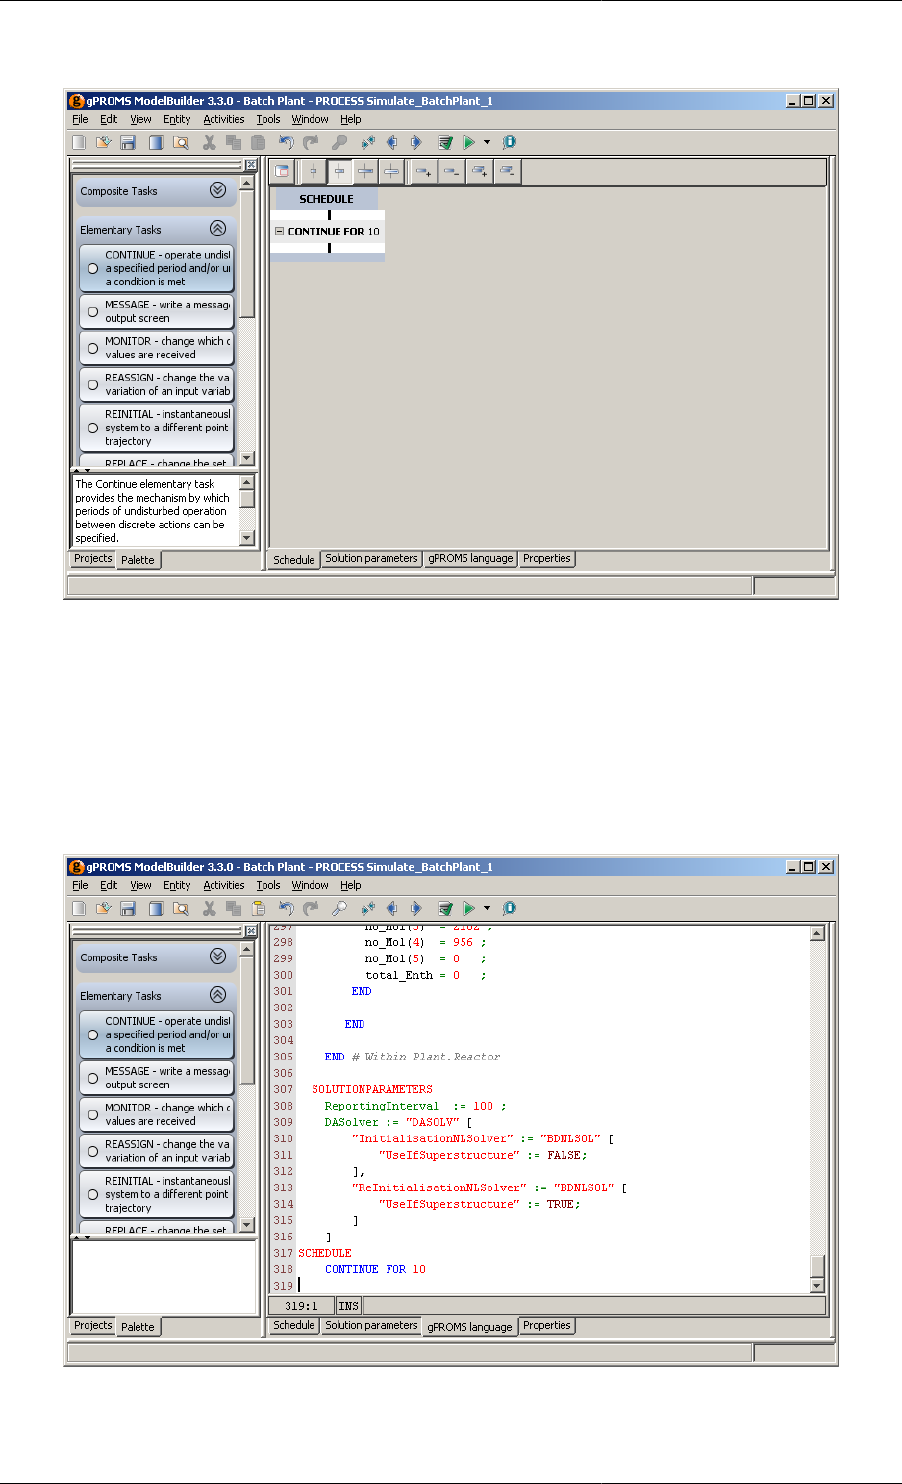Switch to gPROMS language tab, upper window
This screenshot has width=902, height=1484.
coord(470,559)
